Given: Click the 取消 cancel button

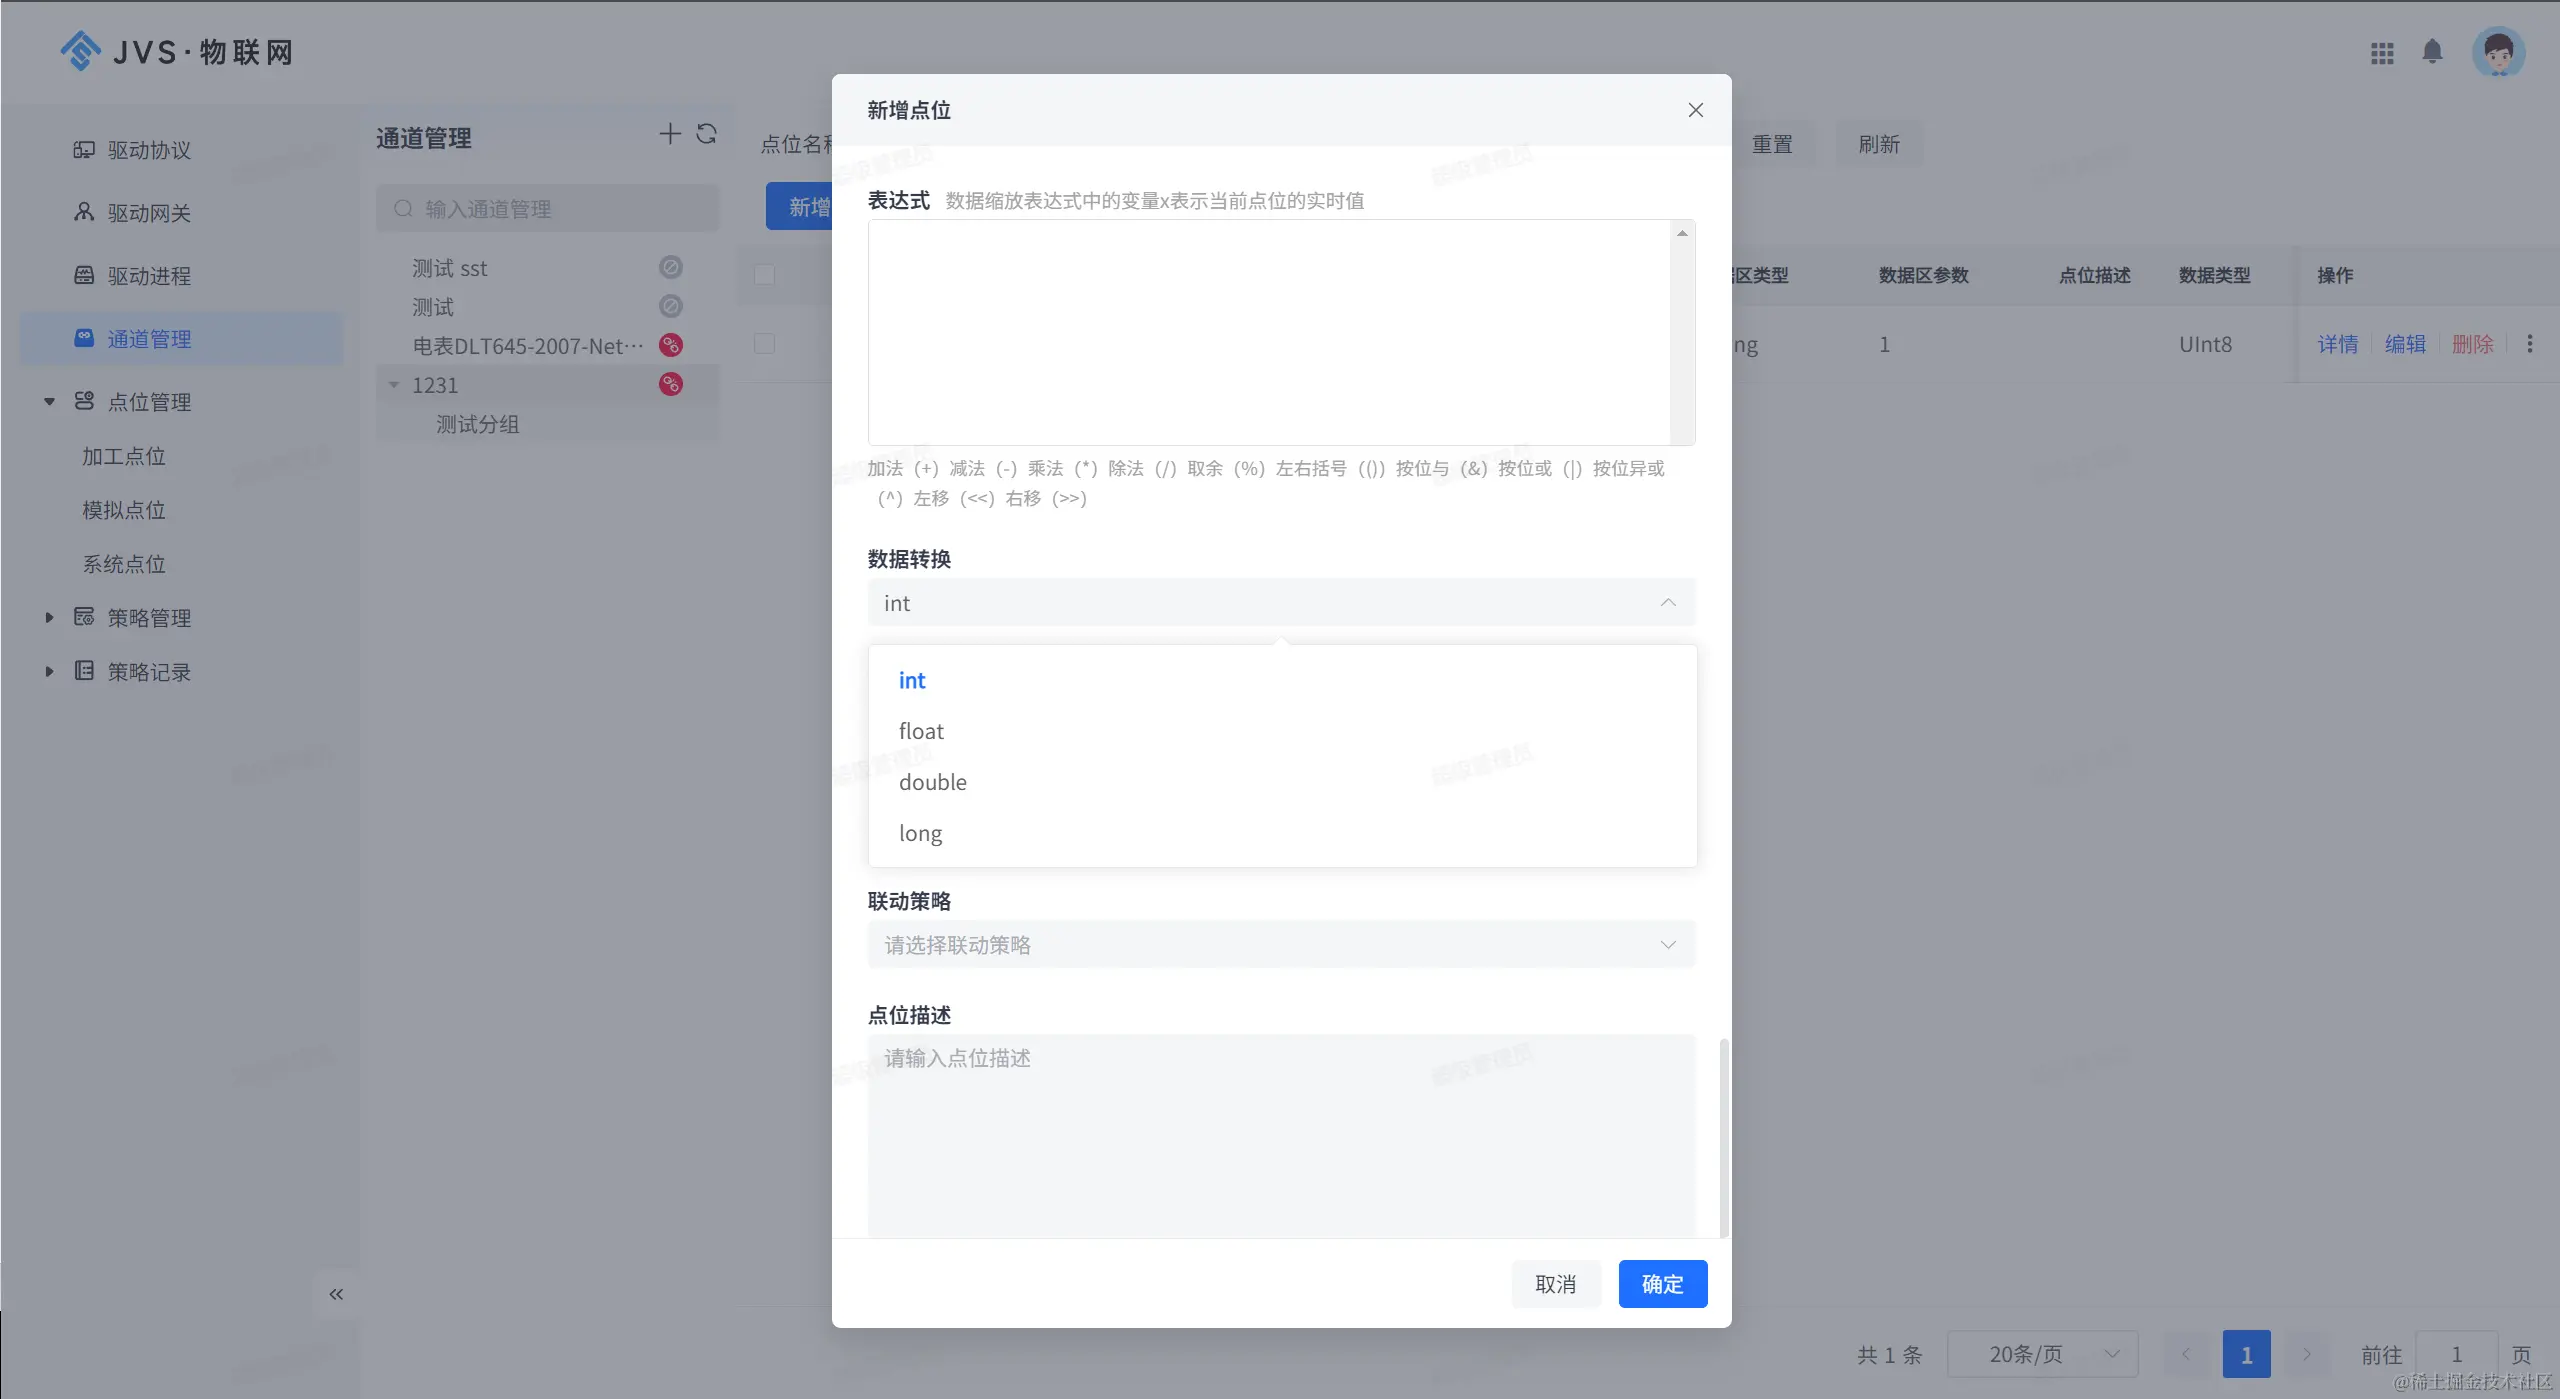Looking at the screenshot, I should tap(1555, 1284).
